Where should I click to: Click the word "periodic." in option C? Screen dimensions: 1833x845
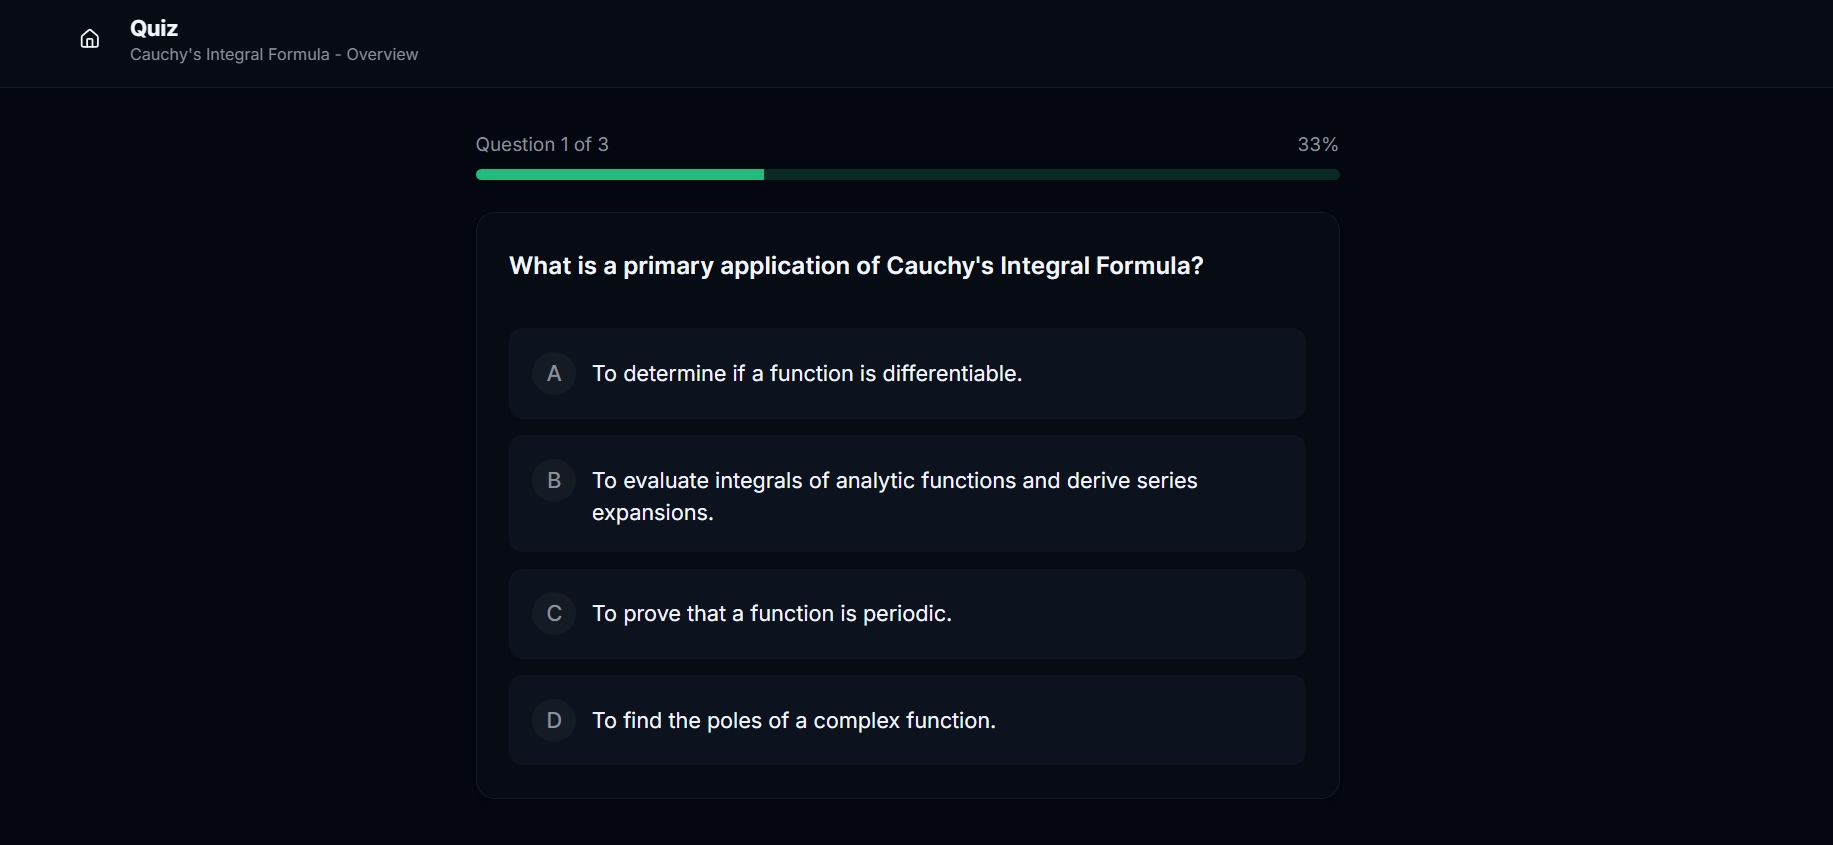(x=907, y=614)
